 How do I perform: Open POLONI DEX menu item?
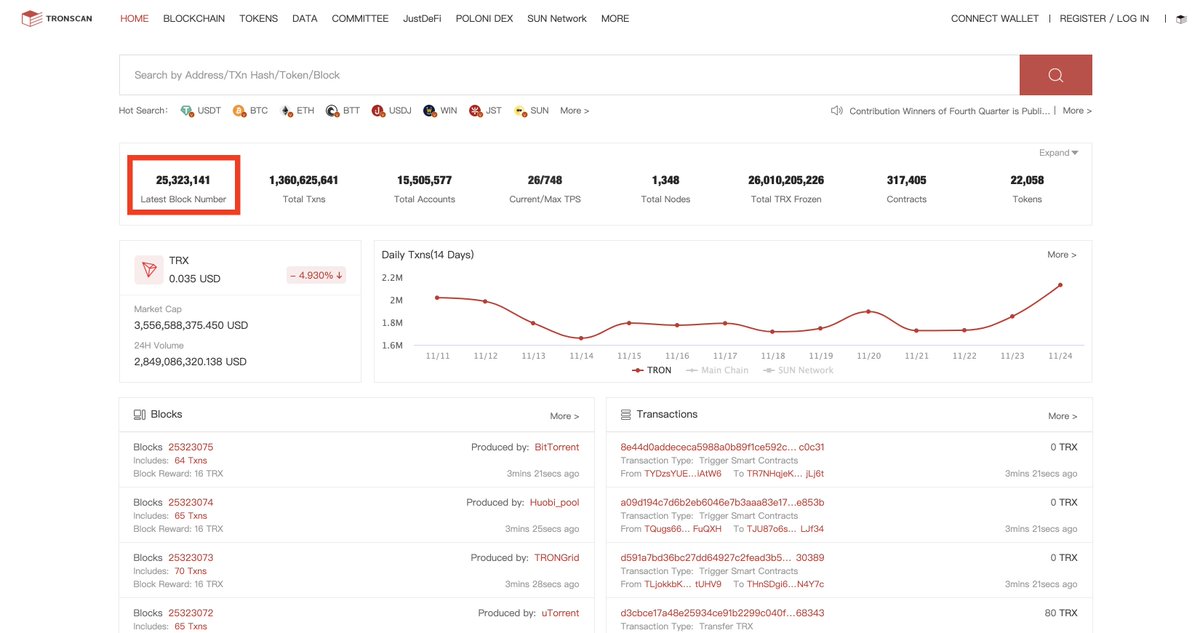coord(484,18)
